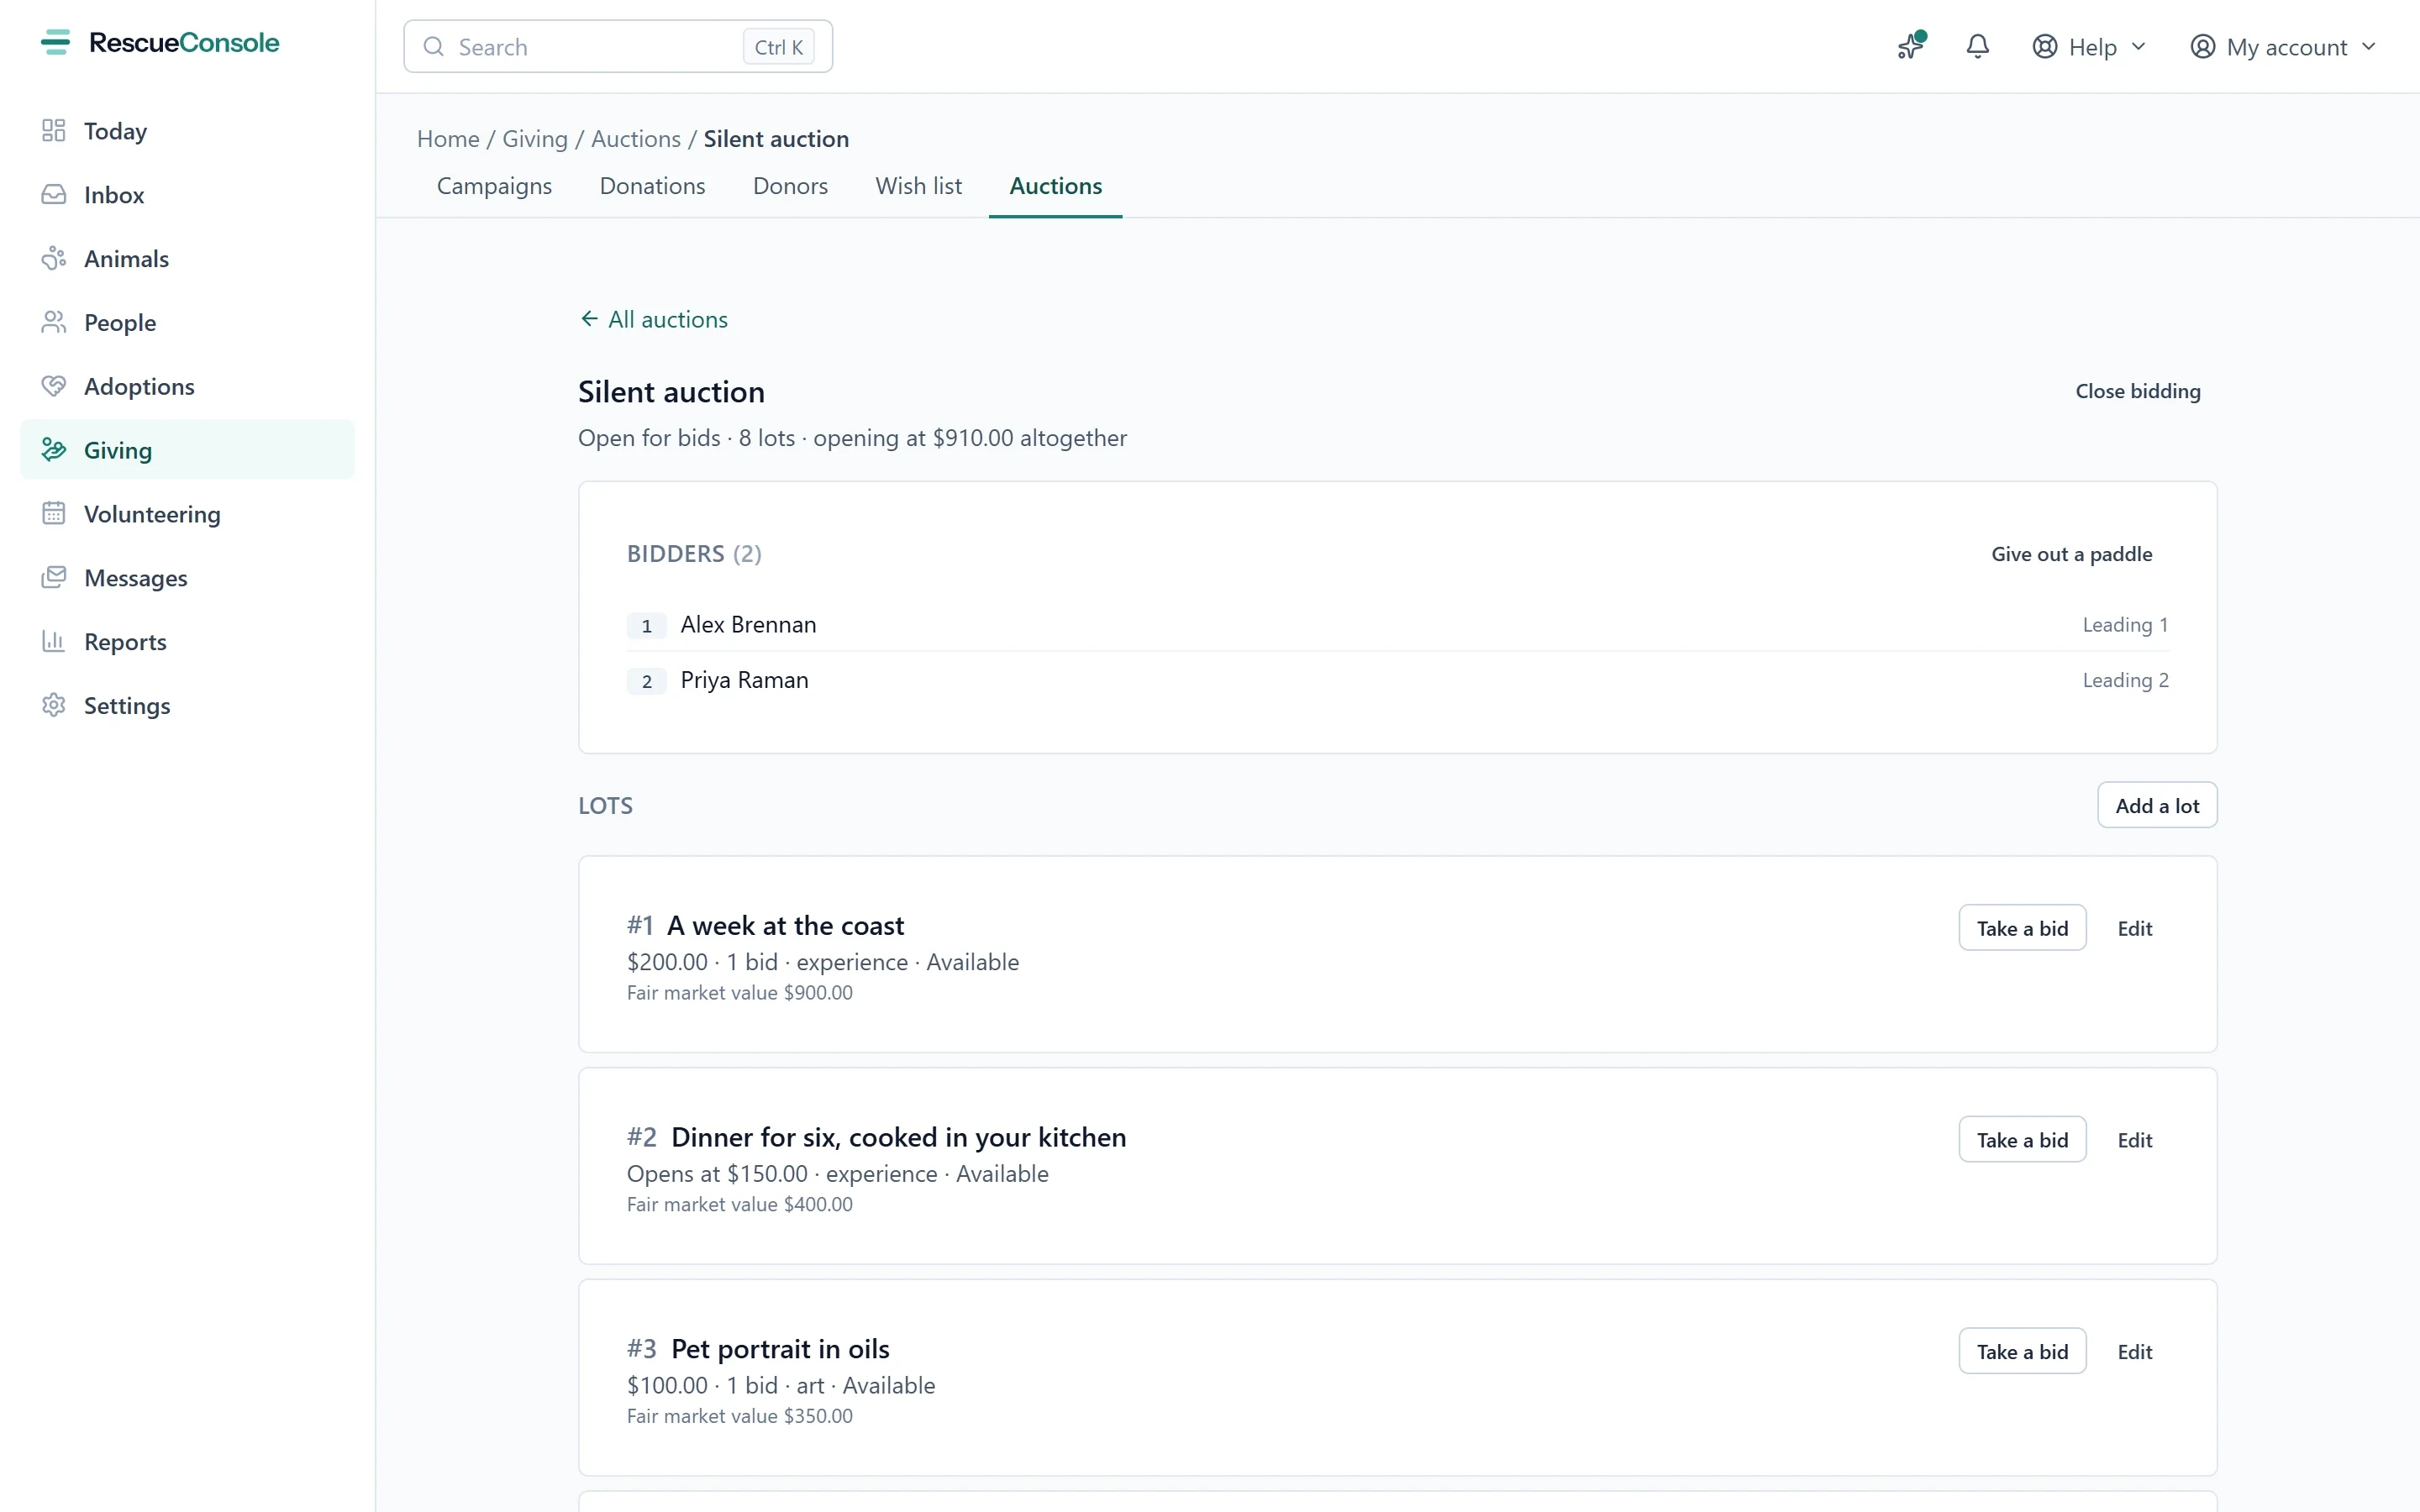This screenshot has height=1512, width=2420.
Task: Click the Add a lot button
Action: 2157,805
